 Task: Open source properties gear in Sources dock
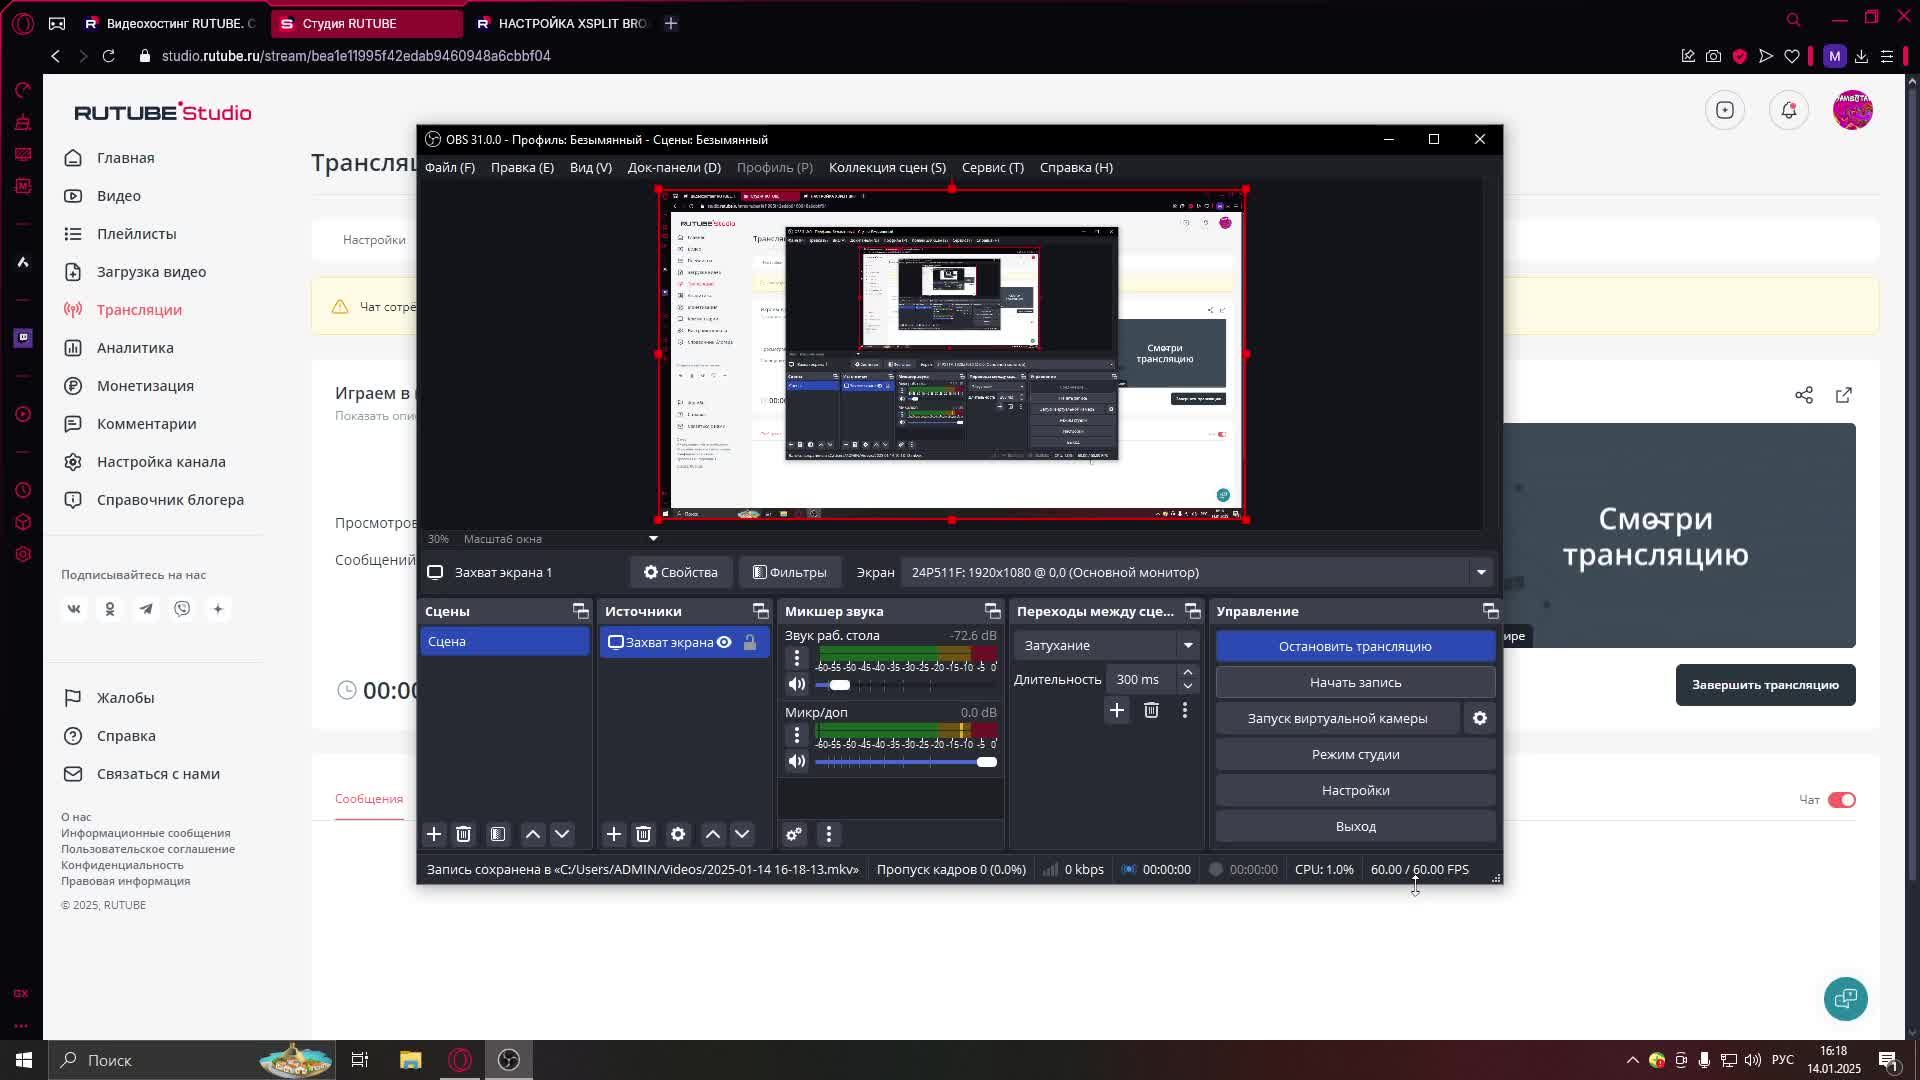pos(678,834)
